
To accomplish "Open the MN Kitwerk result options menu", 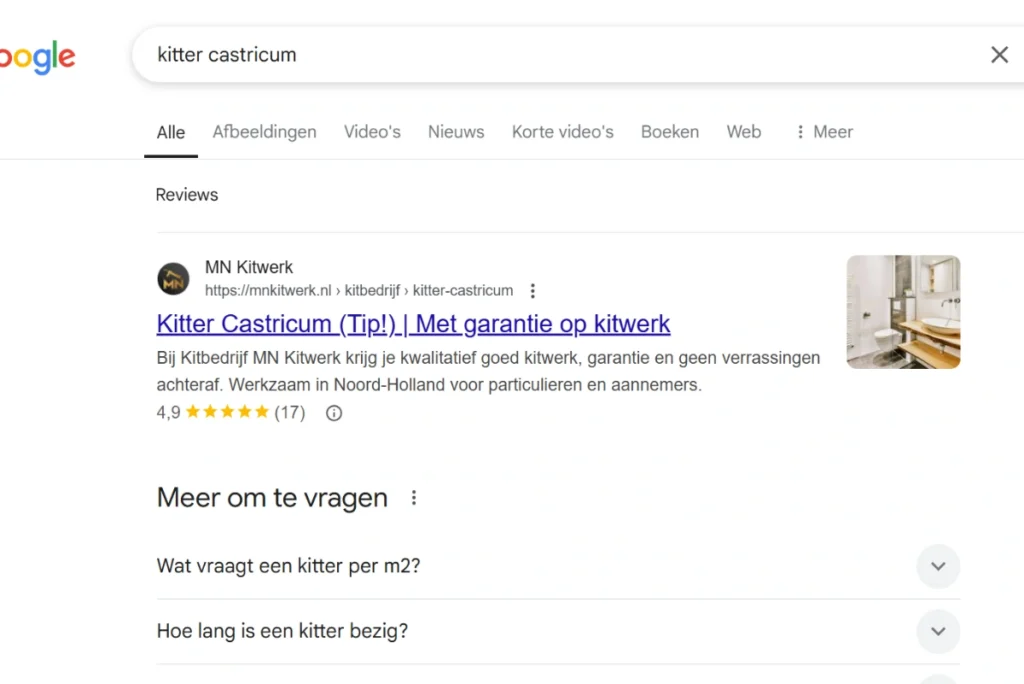I will point(533,291).
